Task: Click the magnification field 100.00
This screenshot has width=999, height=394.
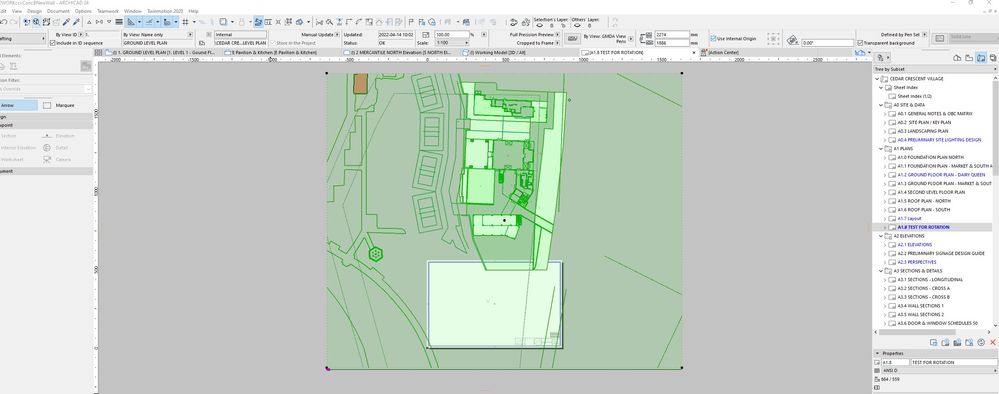Action: click(x=452, y=34)
